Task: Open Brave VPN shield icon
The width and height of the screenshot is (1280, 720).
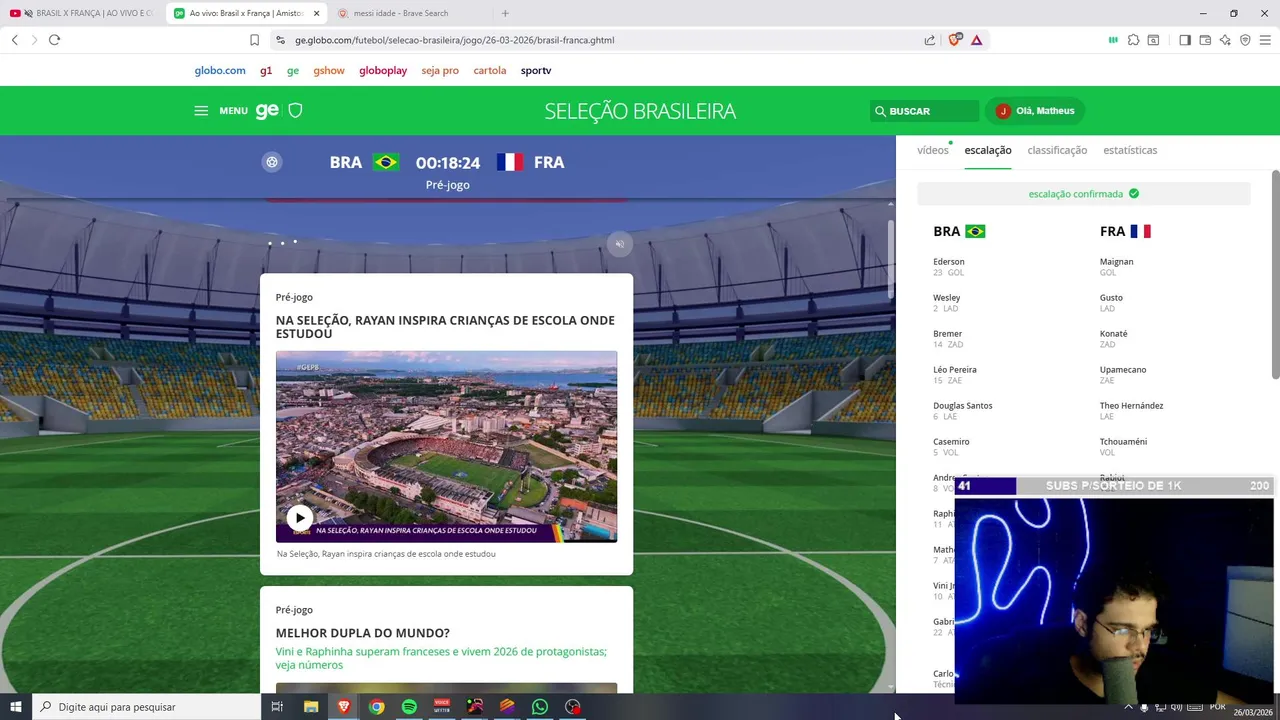Action: (x=1245, y=40)
